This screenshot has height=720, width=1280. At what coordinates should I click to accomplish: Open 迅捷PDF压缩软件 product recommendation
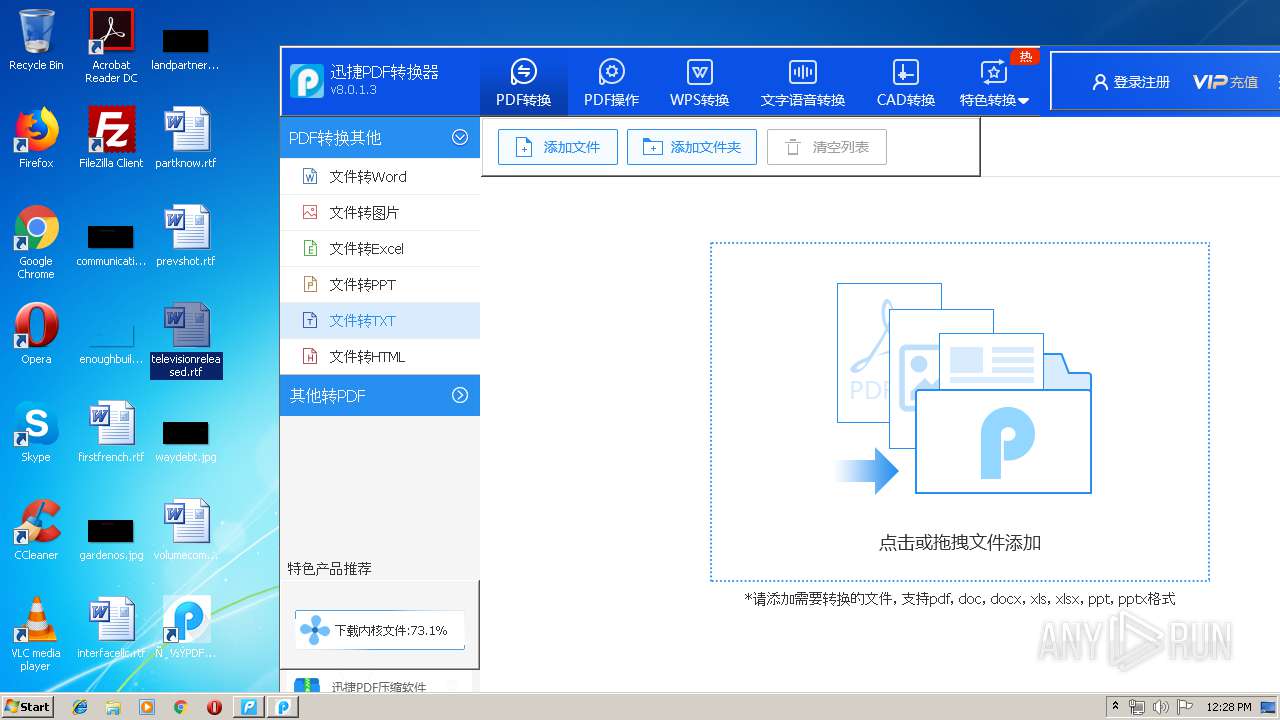tap(378, 687)
